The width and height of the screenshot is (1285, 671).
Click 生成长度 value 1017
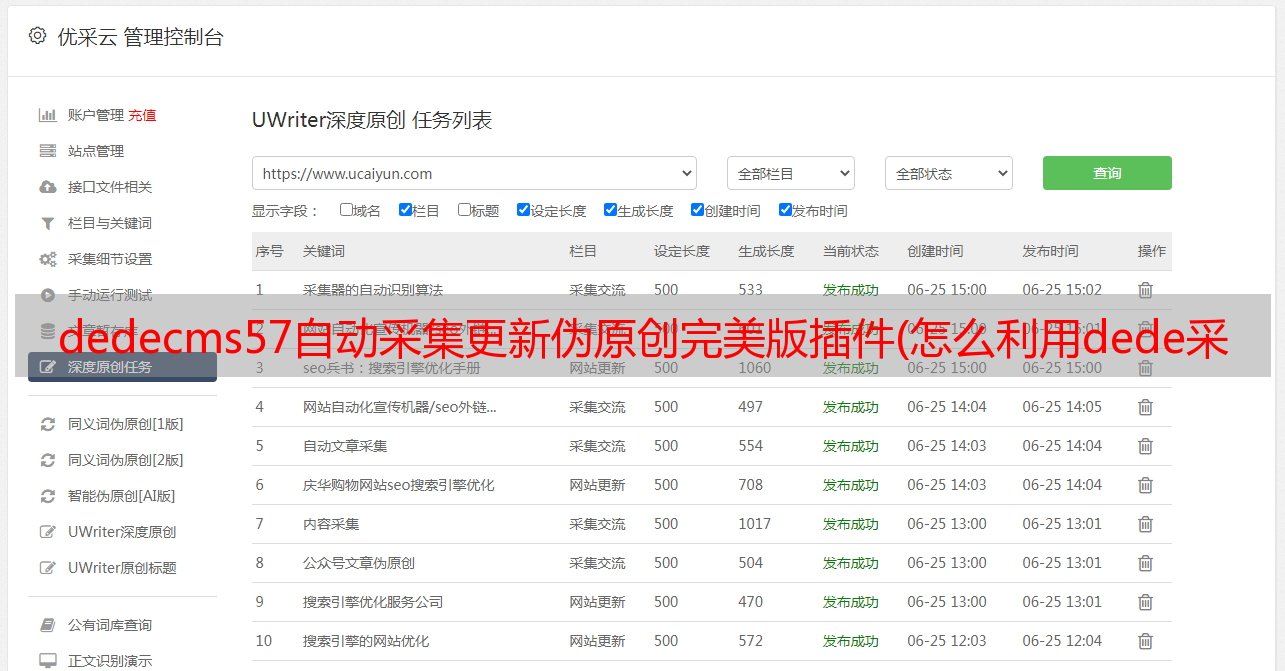[755, 524]
